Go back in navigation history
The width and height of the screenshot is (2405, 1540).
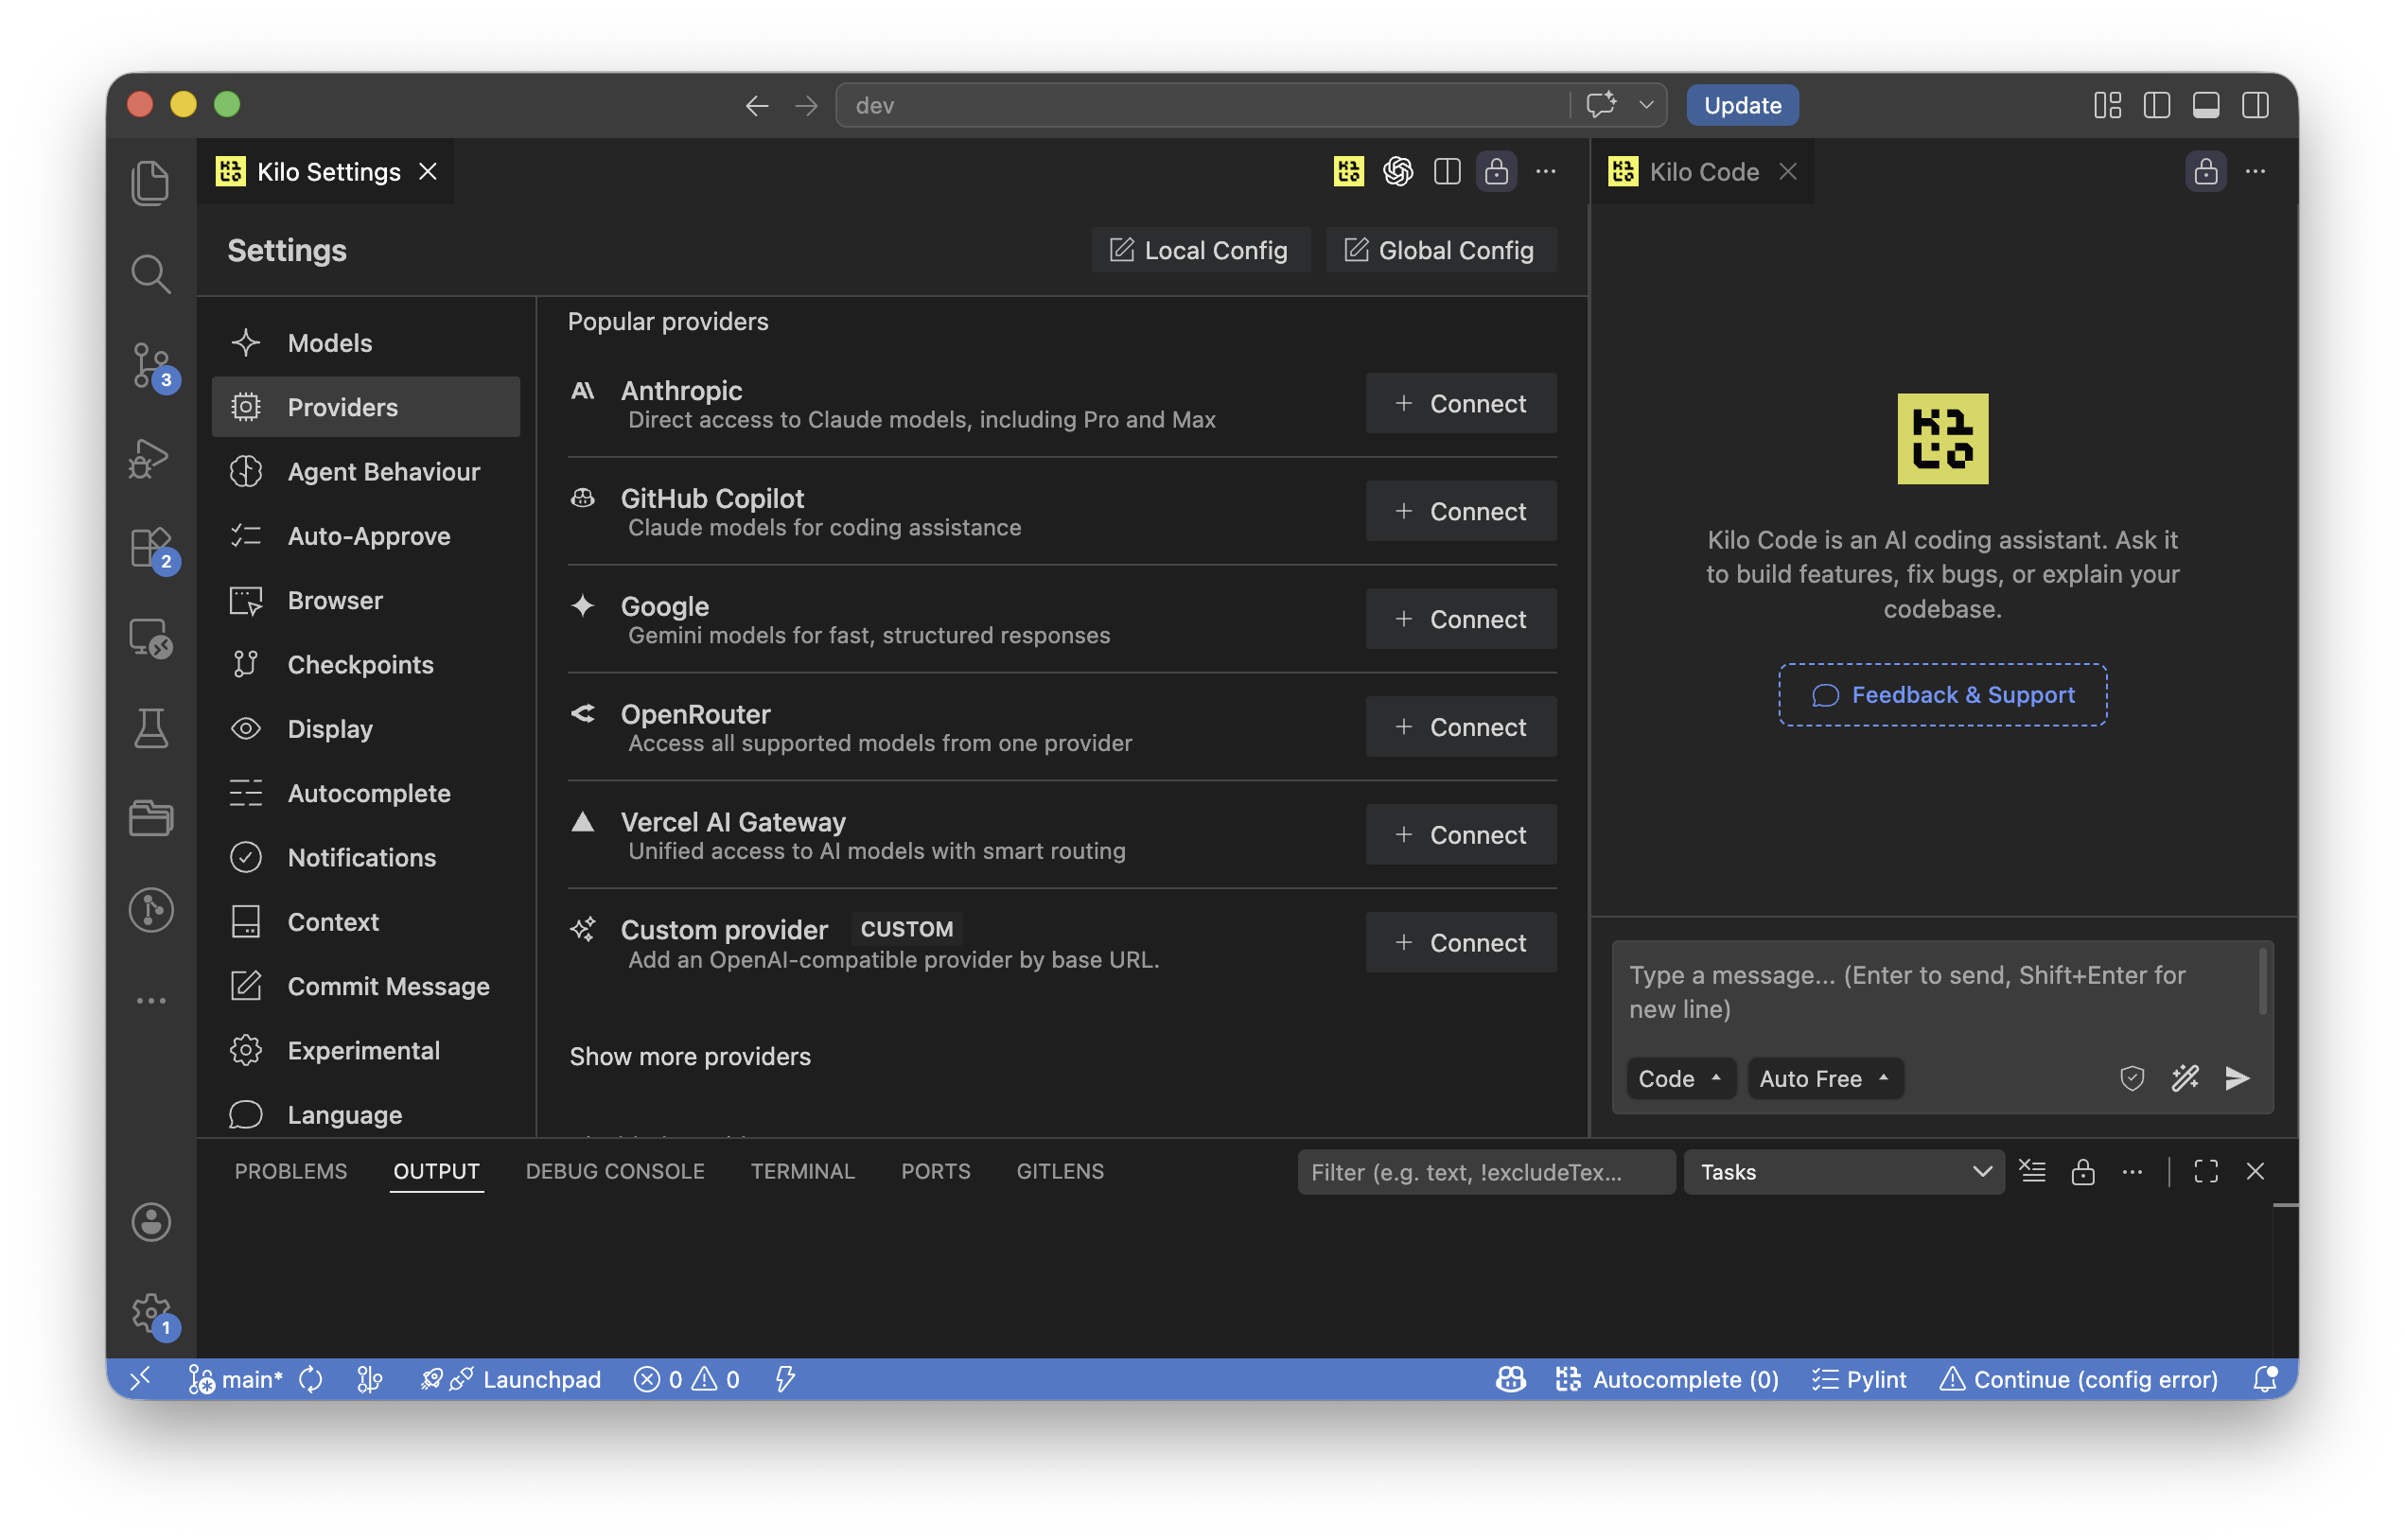[757, 105]
